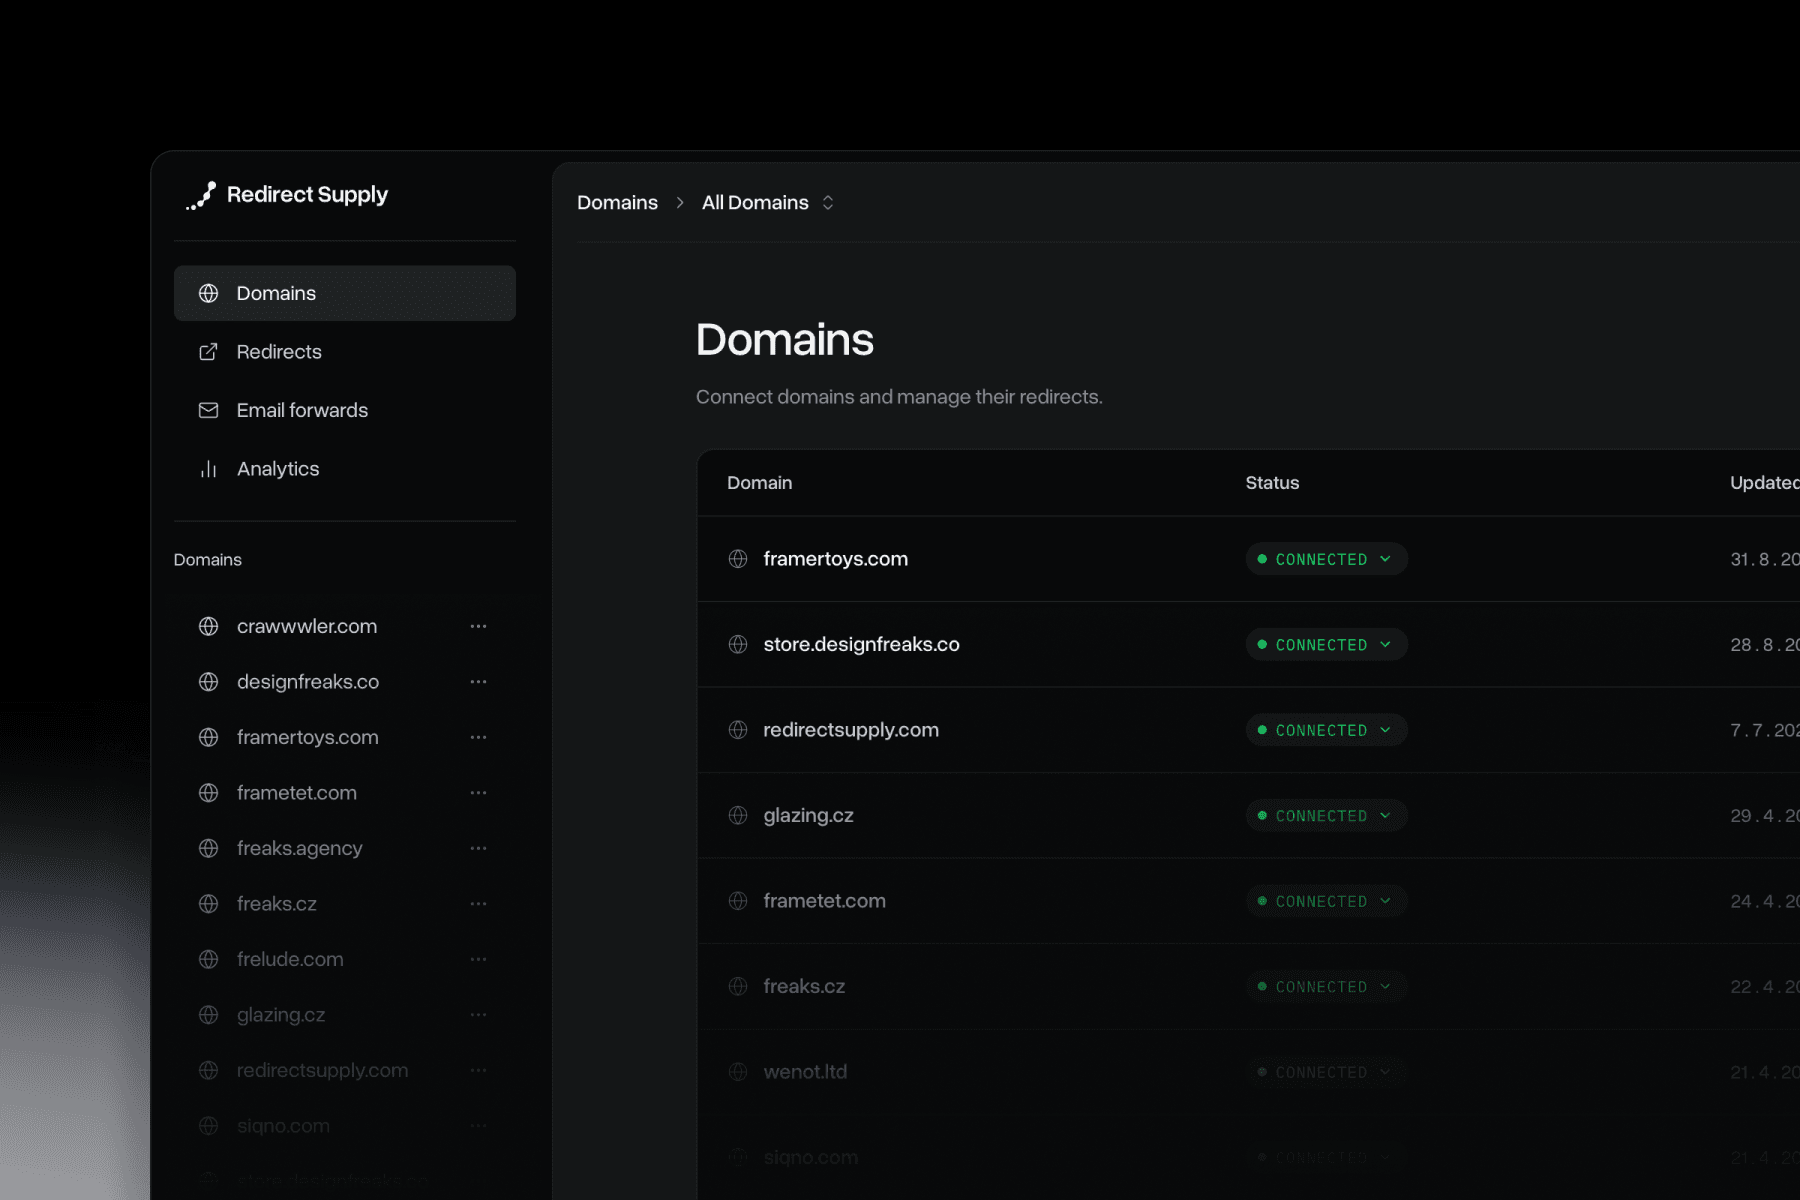The image size is (1800, 1200).
Task: Open more options for sidebar frametet.com
Action: (478, 793)
